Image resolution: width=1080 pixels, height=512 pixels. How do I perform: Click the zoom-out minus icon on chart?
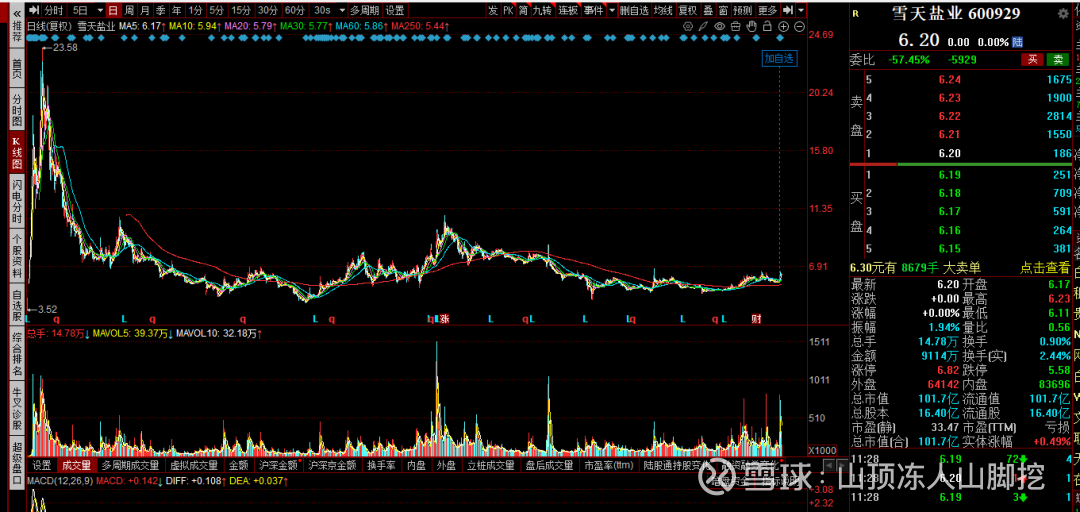(x=799, y=26)
